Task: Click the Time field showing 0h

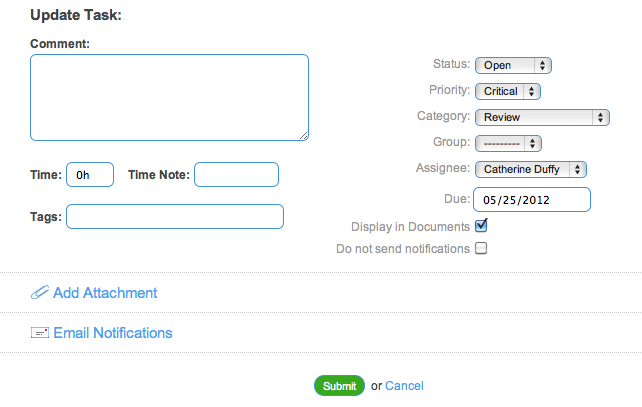Action: [x=90, y=175]
